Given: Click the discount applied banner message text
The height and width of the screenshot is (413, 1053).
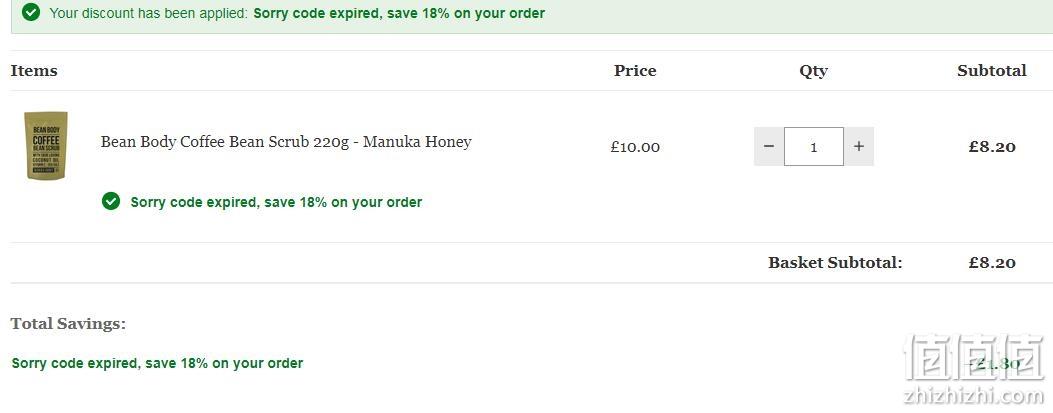Looking at the screenshot, I should click(x=297, y=13).
